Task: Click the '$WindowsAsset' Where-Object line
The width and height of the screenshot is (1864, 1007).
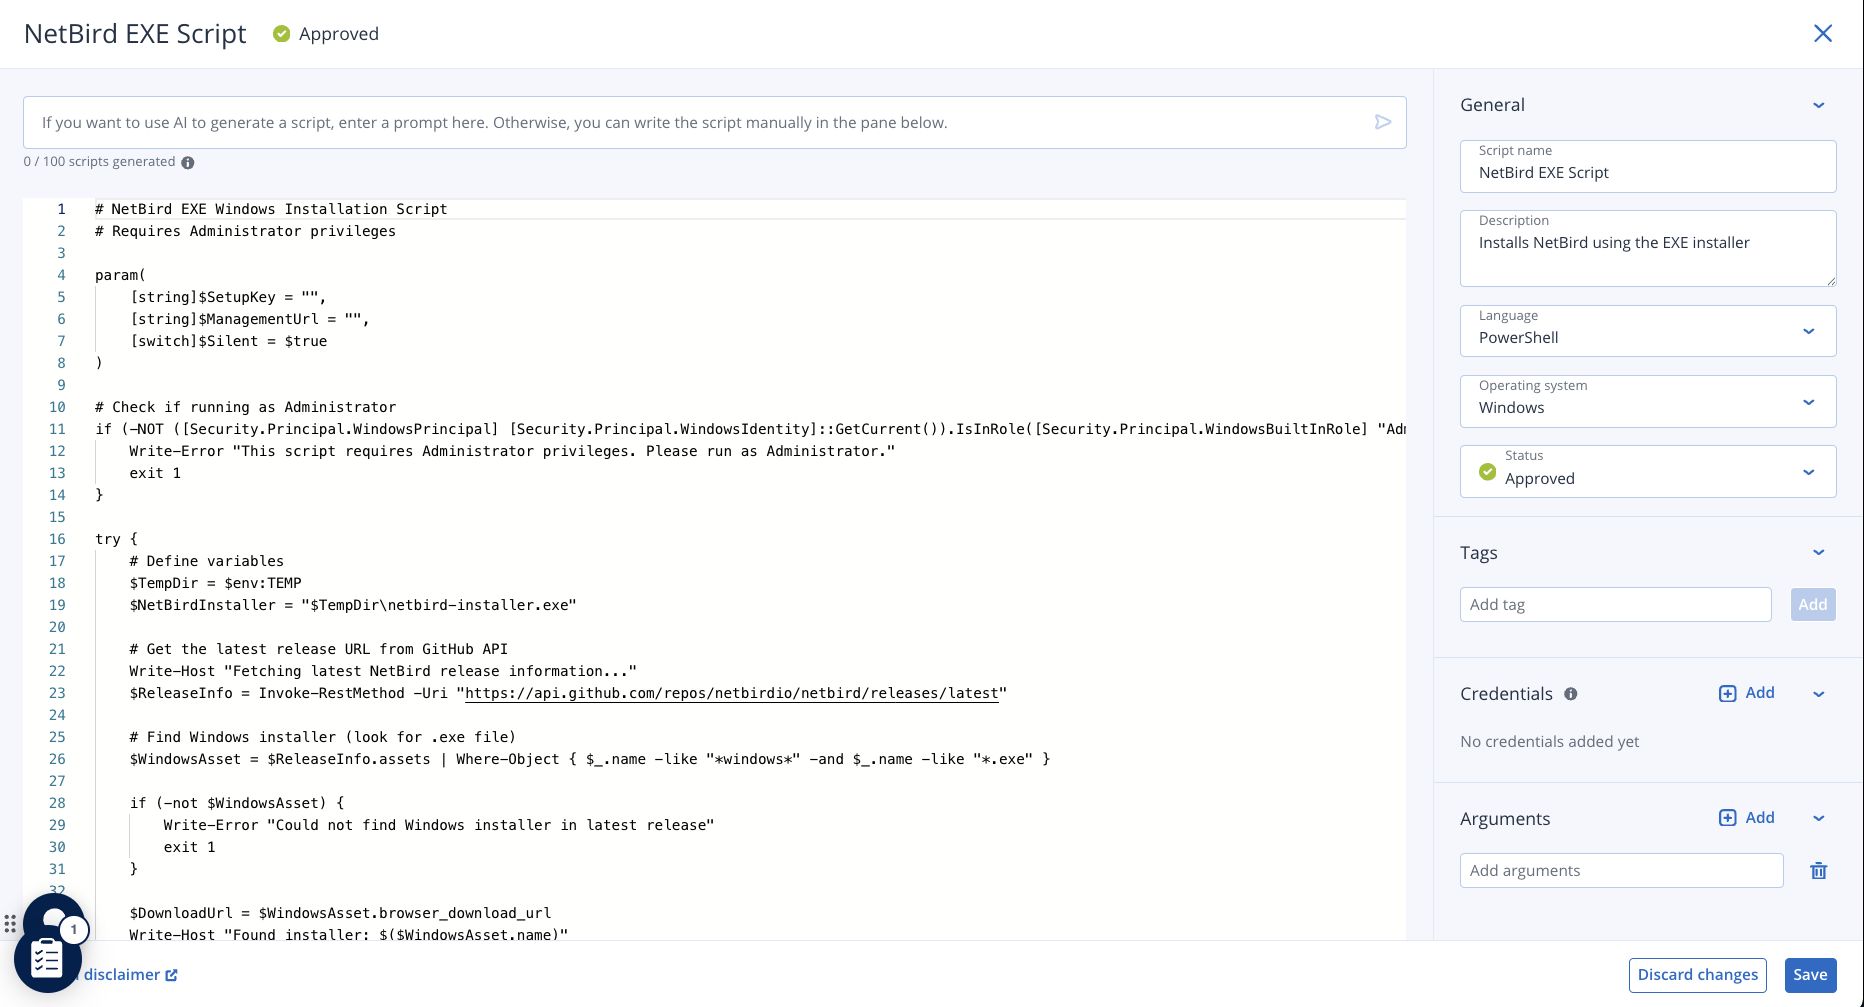Action: (x=589, y=759)
